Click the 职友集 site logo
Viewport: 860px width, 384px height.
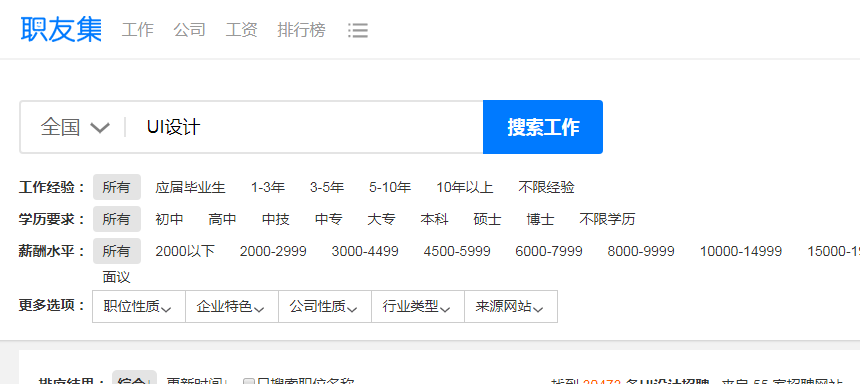click(x=61, y=29)
